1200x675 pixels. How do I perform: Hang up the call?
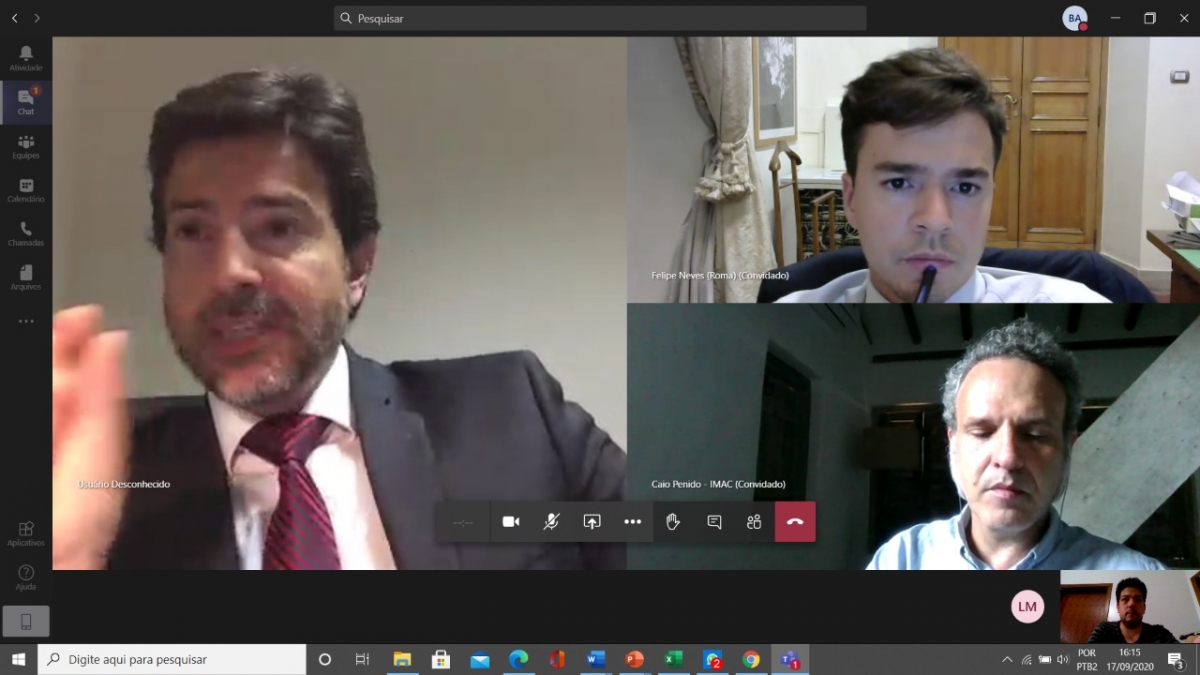[x=795, y=522]
